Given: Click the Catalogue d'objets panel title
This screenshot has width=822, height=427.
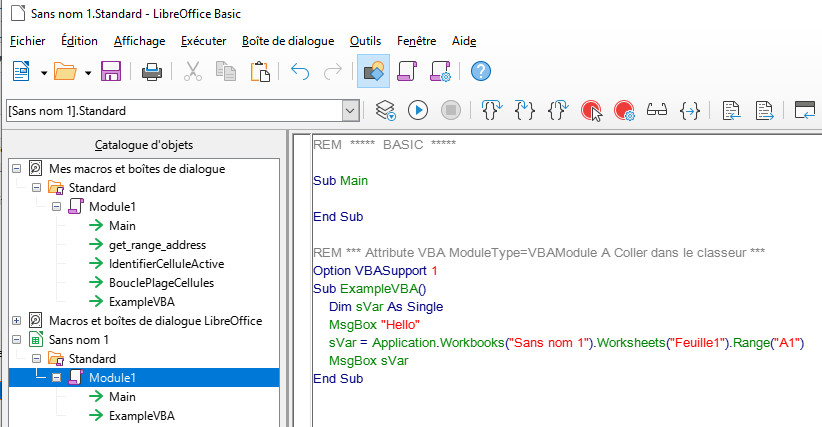Looking at the screenshot, I should (x=144, y=145).
